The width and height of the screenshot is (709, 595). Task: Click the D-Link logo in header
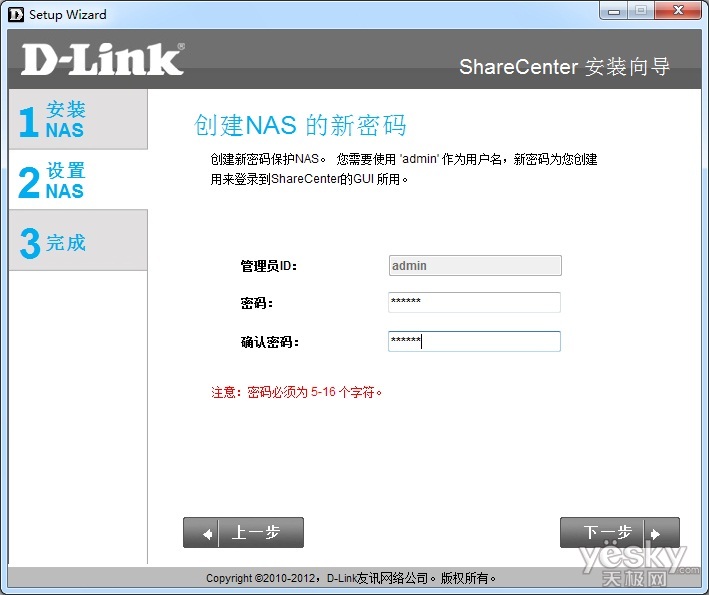click(x=103, y=59)
